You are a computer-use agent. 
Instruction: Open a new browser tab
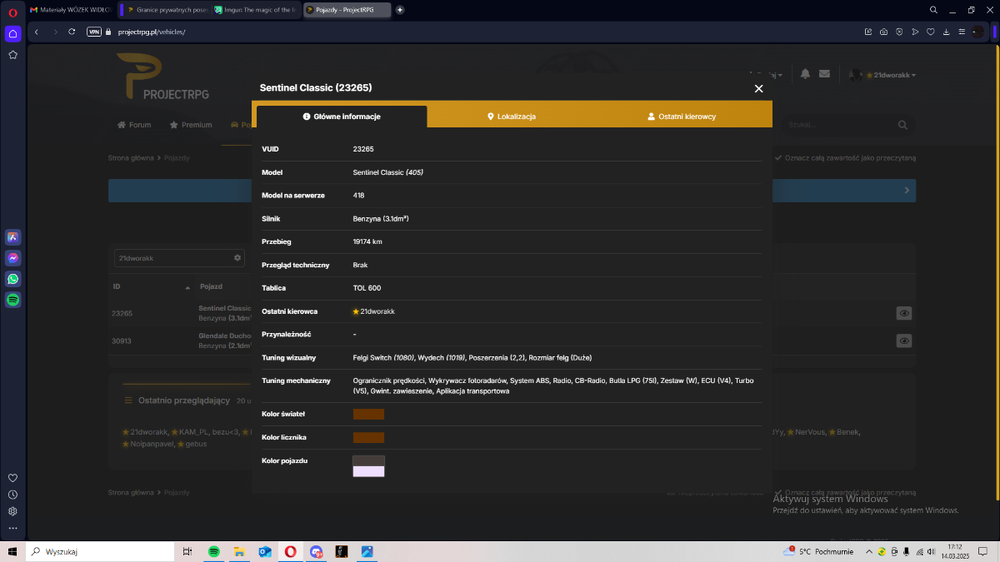tap(400, 10)
